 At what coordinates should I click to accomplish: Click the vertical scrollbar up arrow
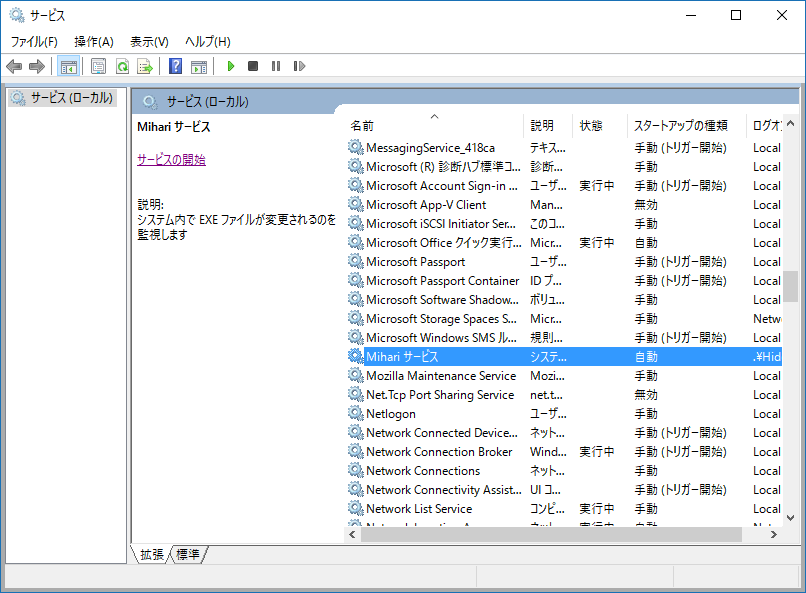coord(791,123)
